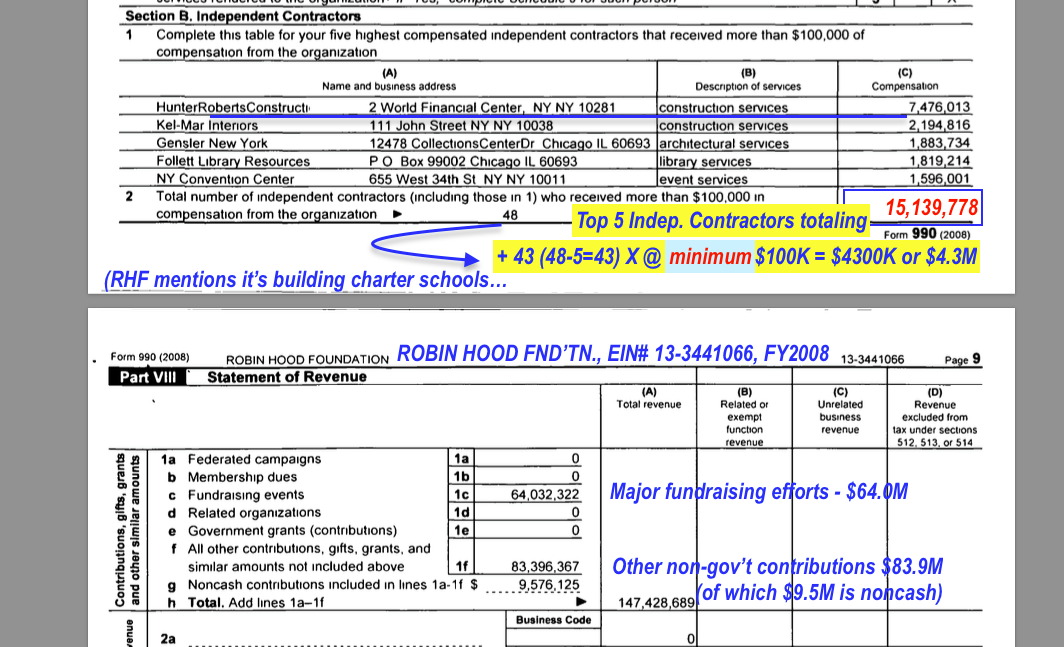This screenshot has height=647, width=1064.
Task: Click the blue ROBIN HOOD FND'TN EIN annotation
Action: (612, 354)
